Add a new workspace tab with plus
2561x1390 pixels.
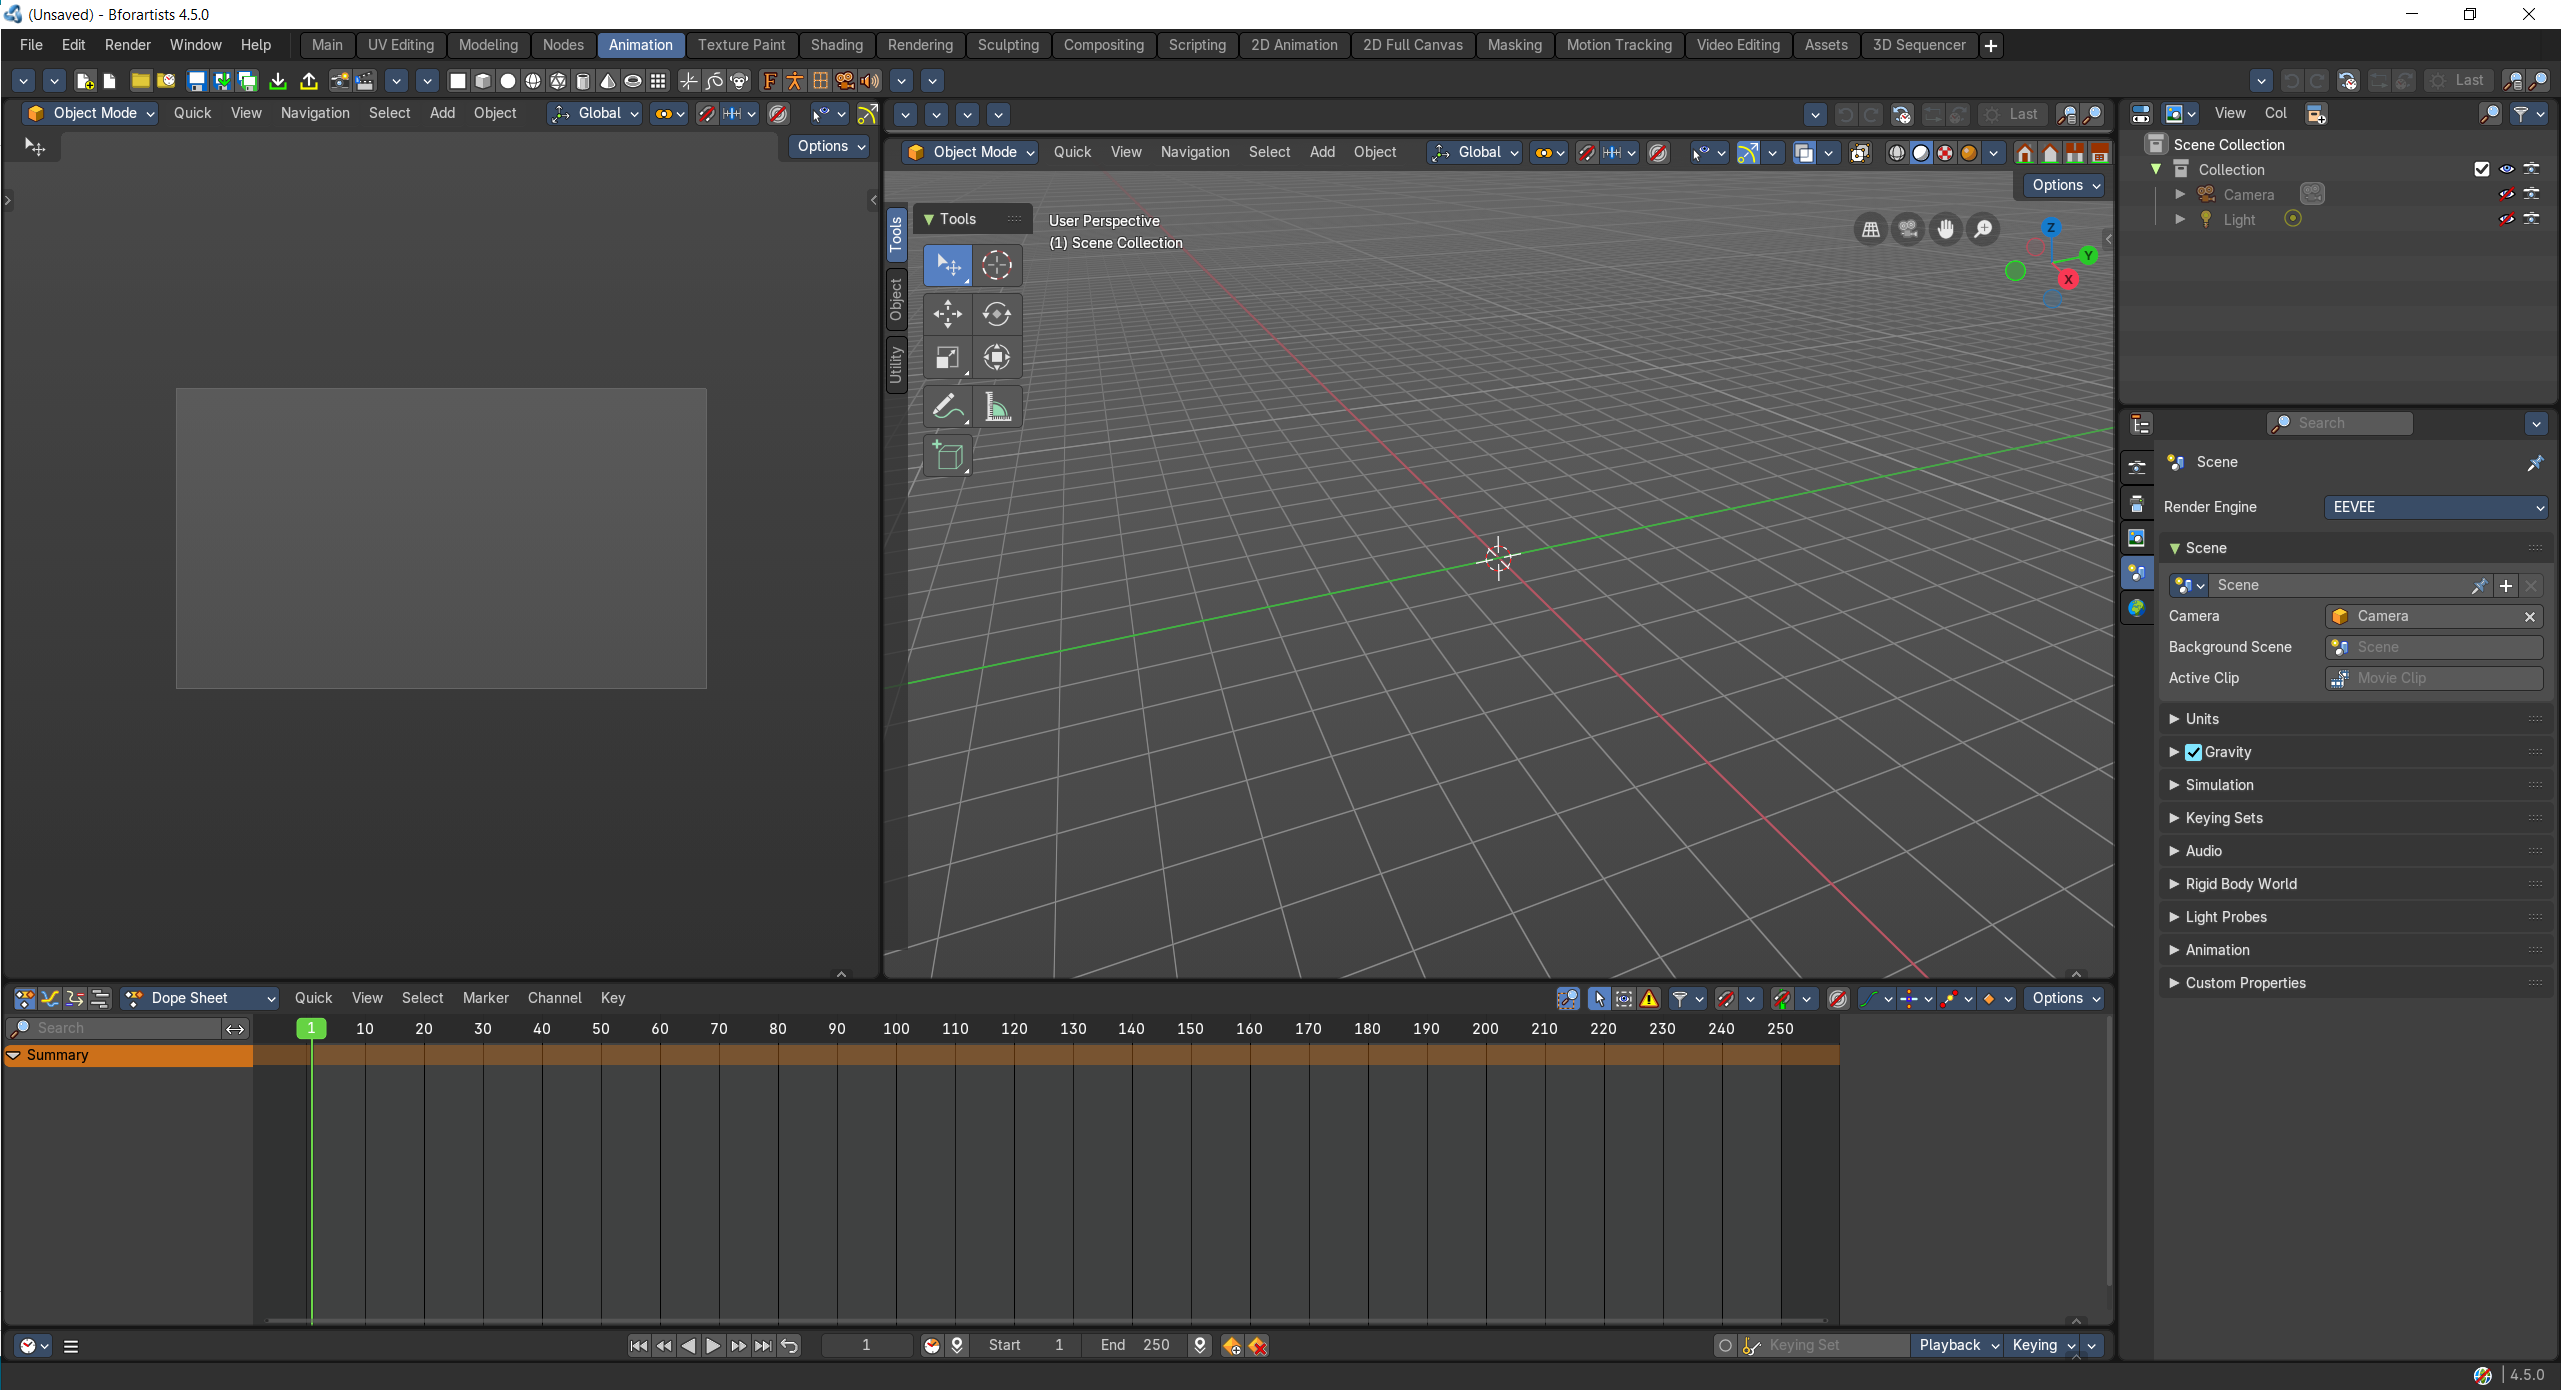(1991, 46)
